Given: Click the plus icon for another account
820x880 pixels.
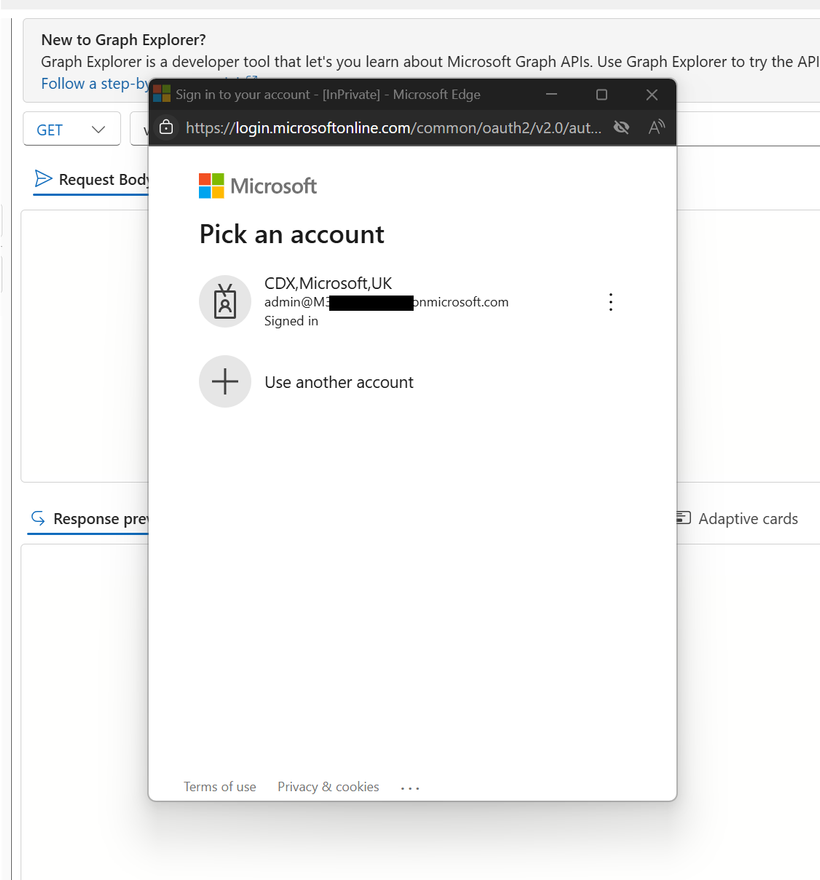Looking at the screenshot, I should [x=225, y=382].
